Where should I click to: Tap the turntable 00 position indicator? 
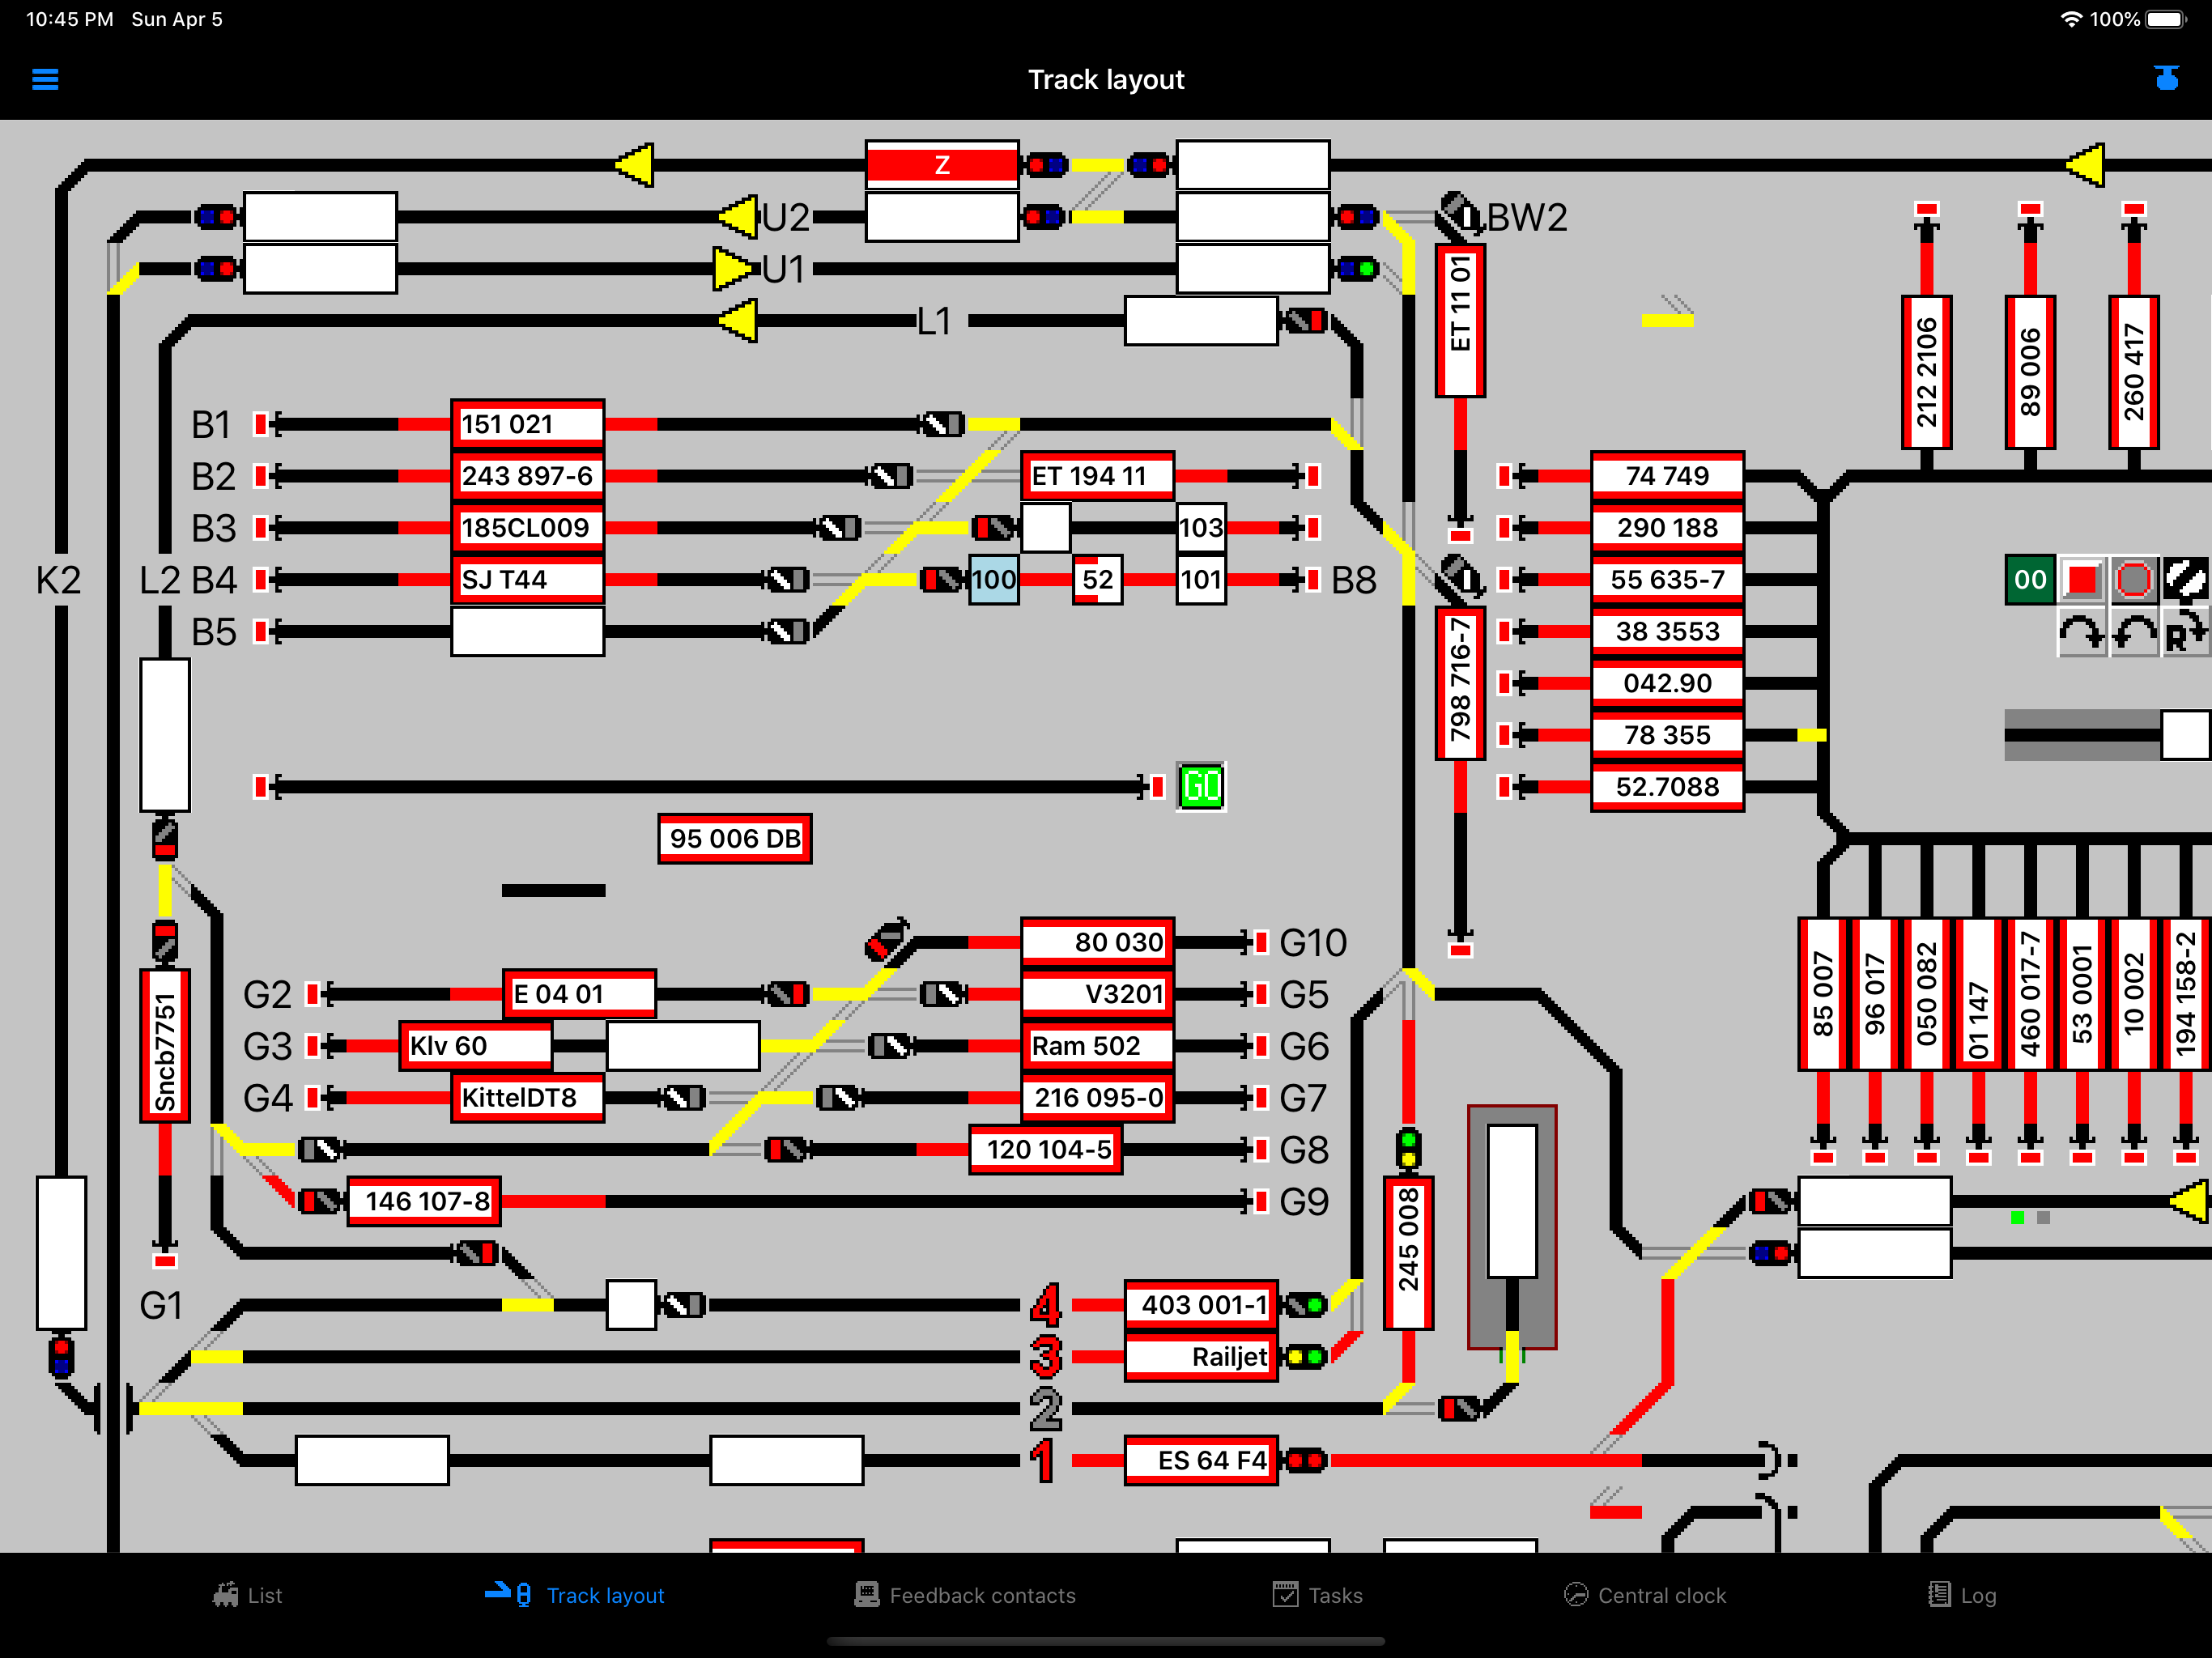tap(2030, 580)
